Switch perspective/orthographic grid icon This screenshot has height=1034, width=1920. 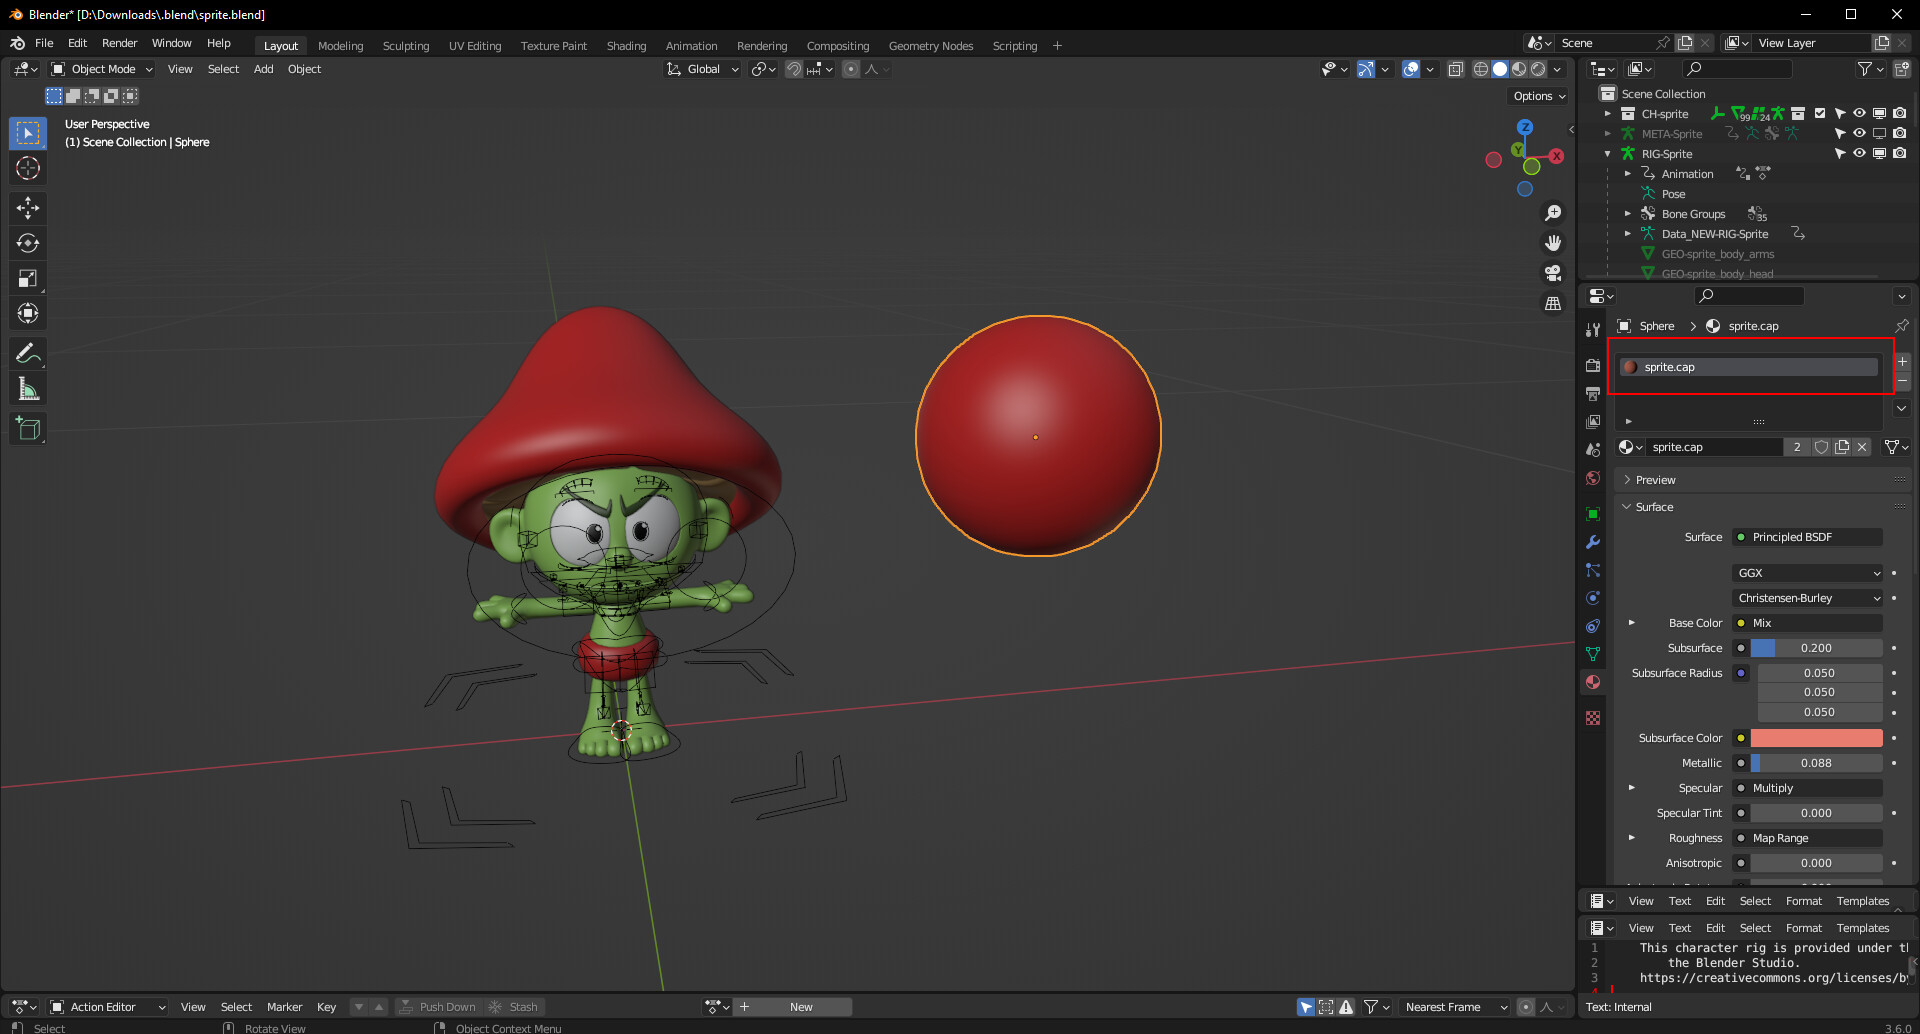click(1553, 303)
